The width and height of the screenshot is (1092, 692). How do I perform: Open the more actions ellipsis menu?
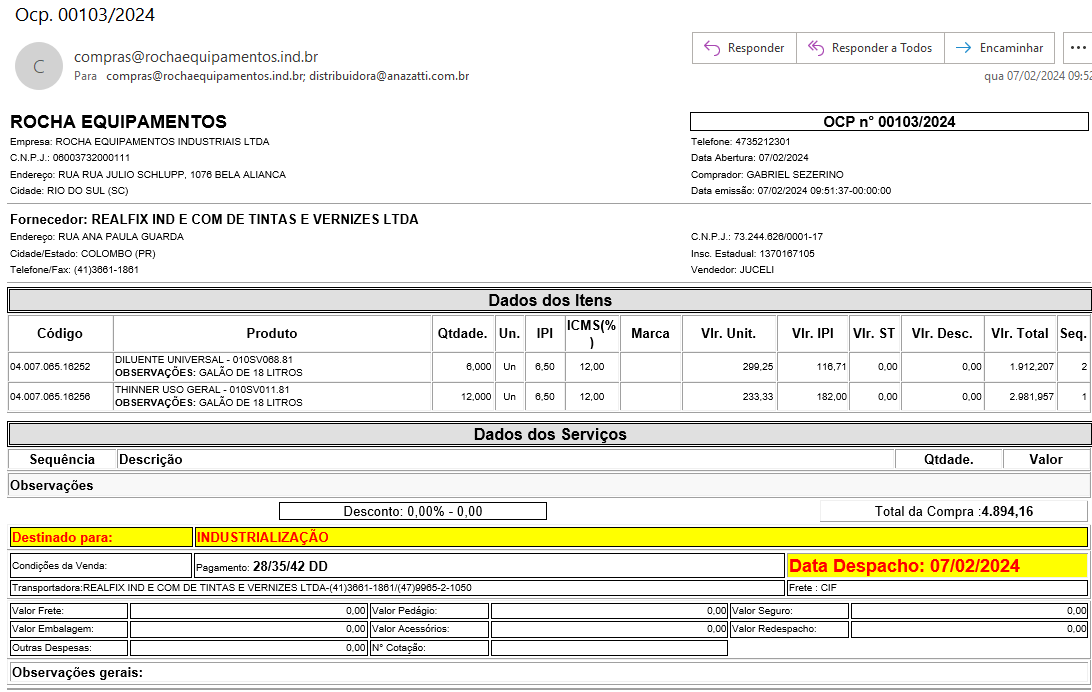[1076, 48]
